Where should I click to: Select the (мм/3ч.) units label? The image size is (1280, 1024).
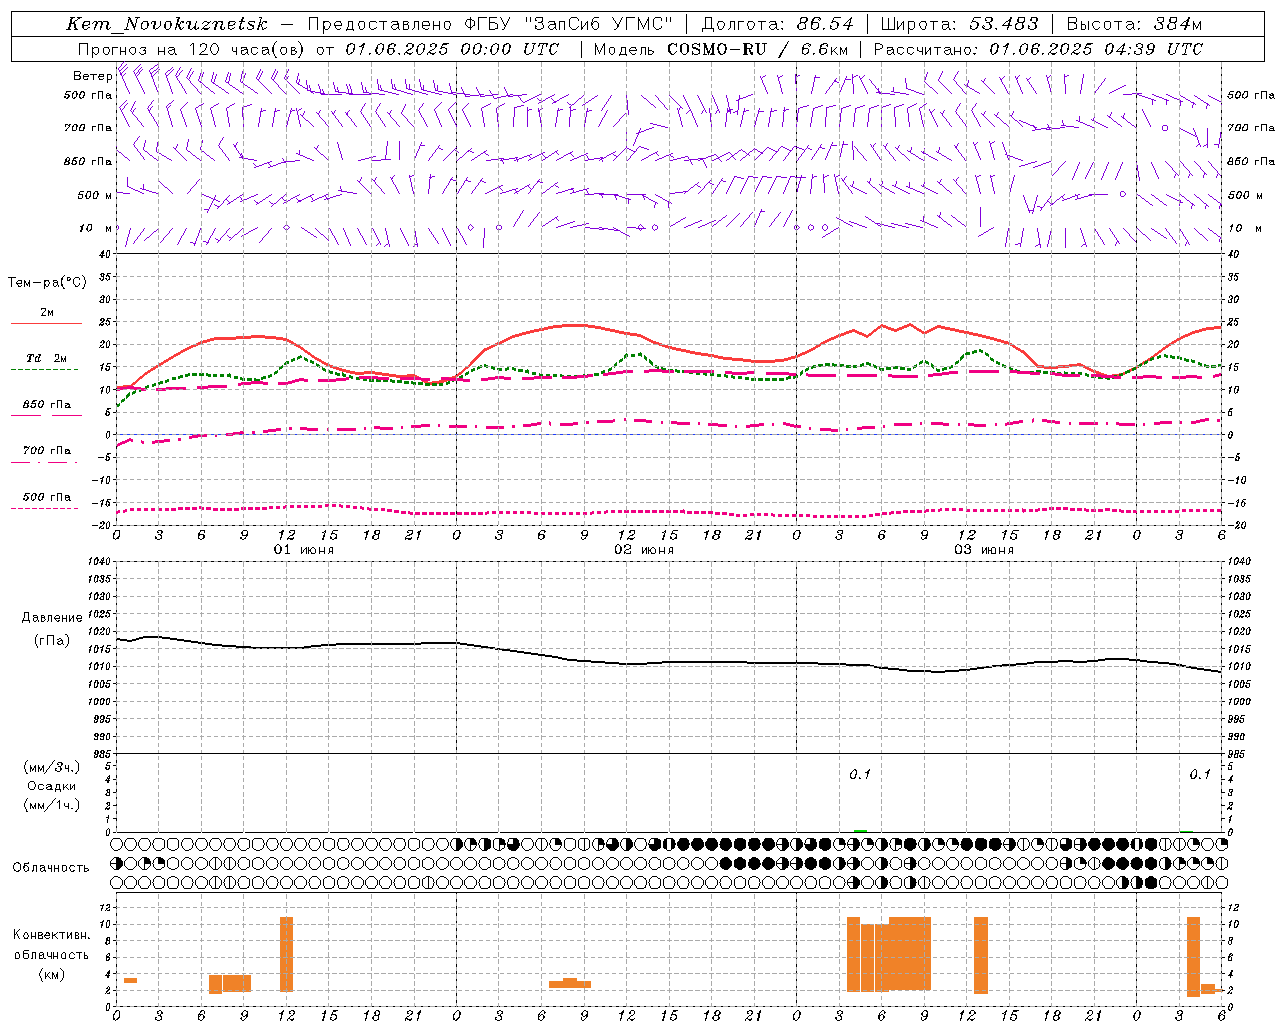(51, 767)
